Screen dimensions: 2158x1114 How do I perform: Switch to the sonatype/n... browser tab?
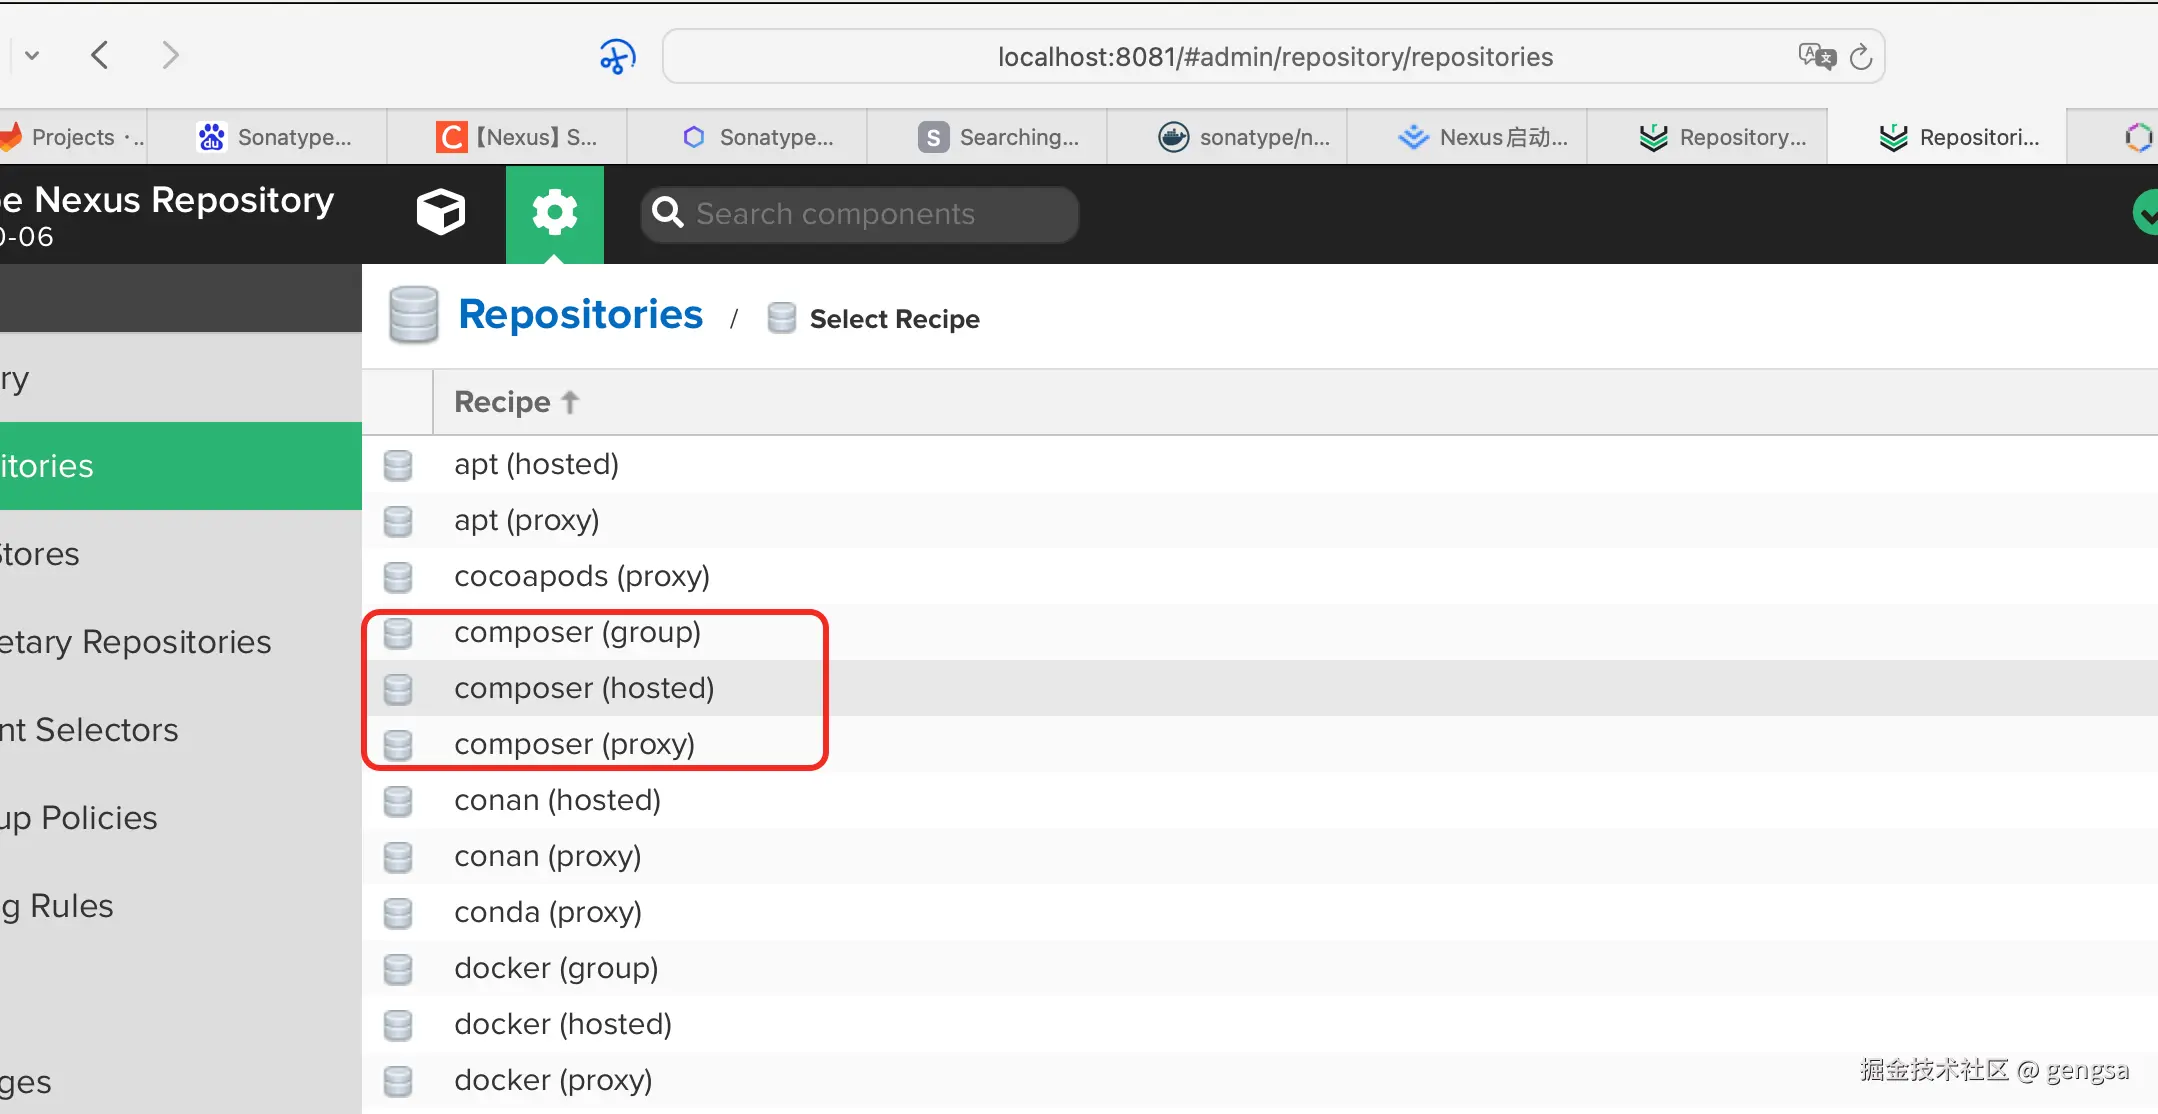pyautogui.click(x=1246, y=137)
